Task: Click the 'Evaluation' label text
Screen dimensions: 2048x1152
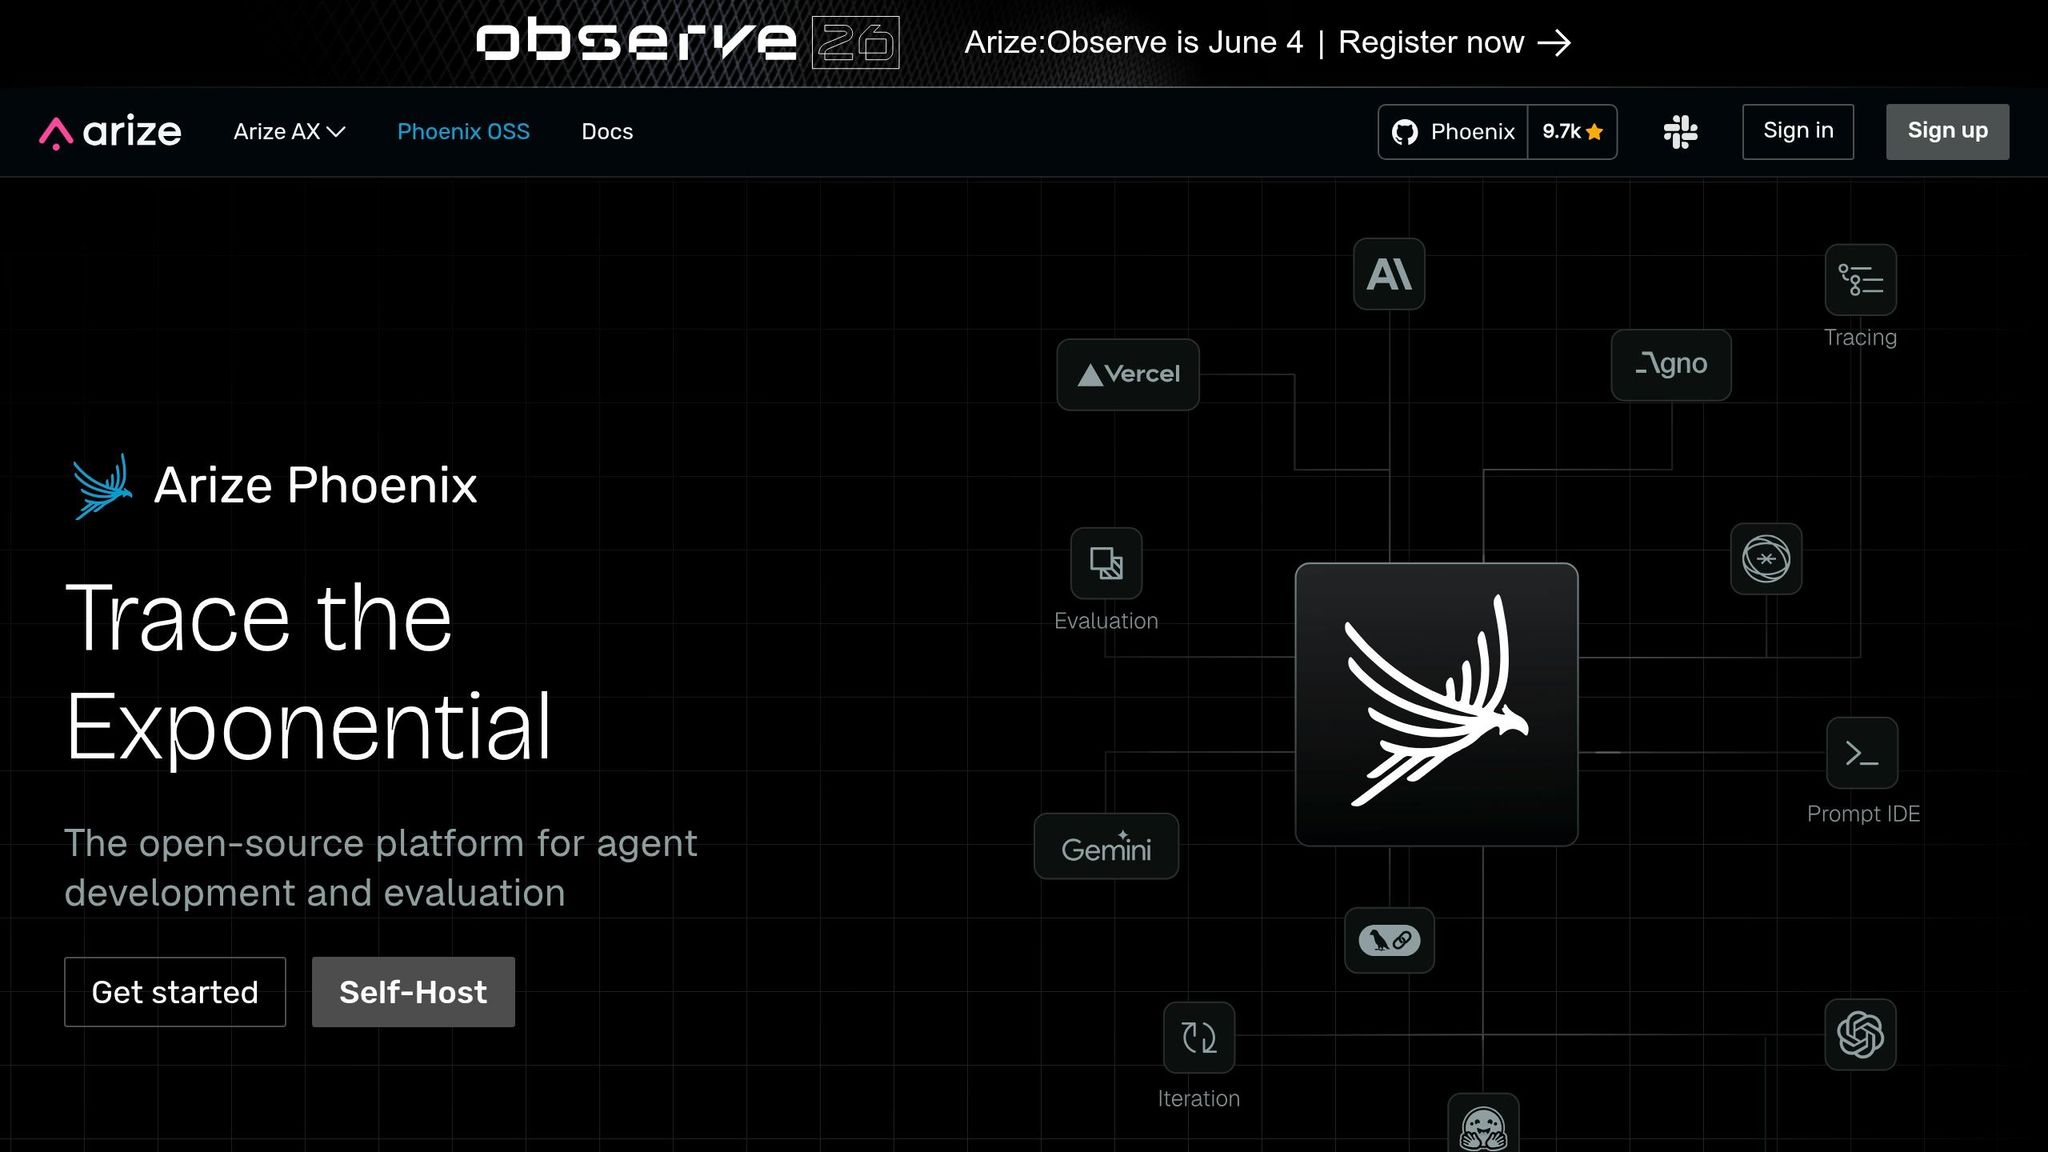Action: (1106, 621)
